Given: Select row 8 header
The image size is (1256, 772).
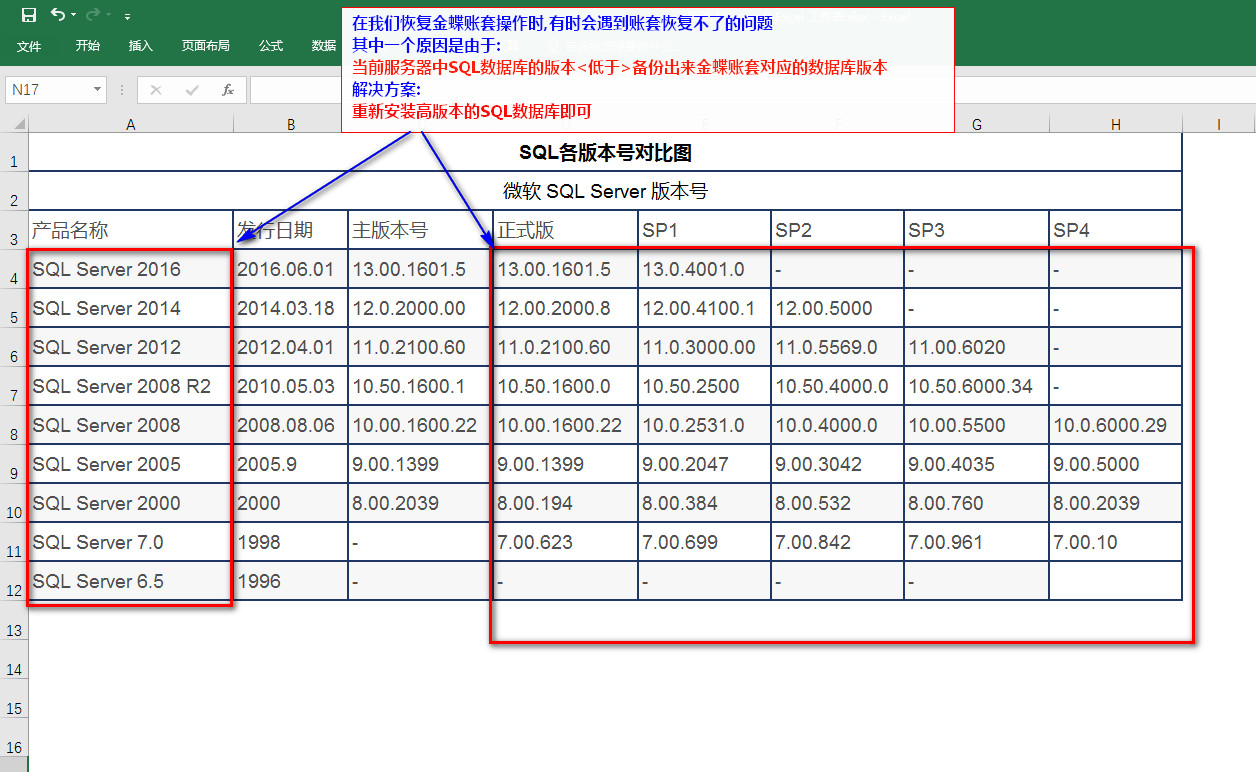Looking at the screenshot, I should click(14, 436).
